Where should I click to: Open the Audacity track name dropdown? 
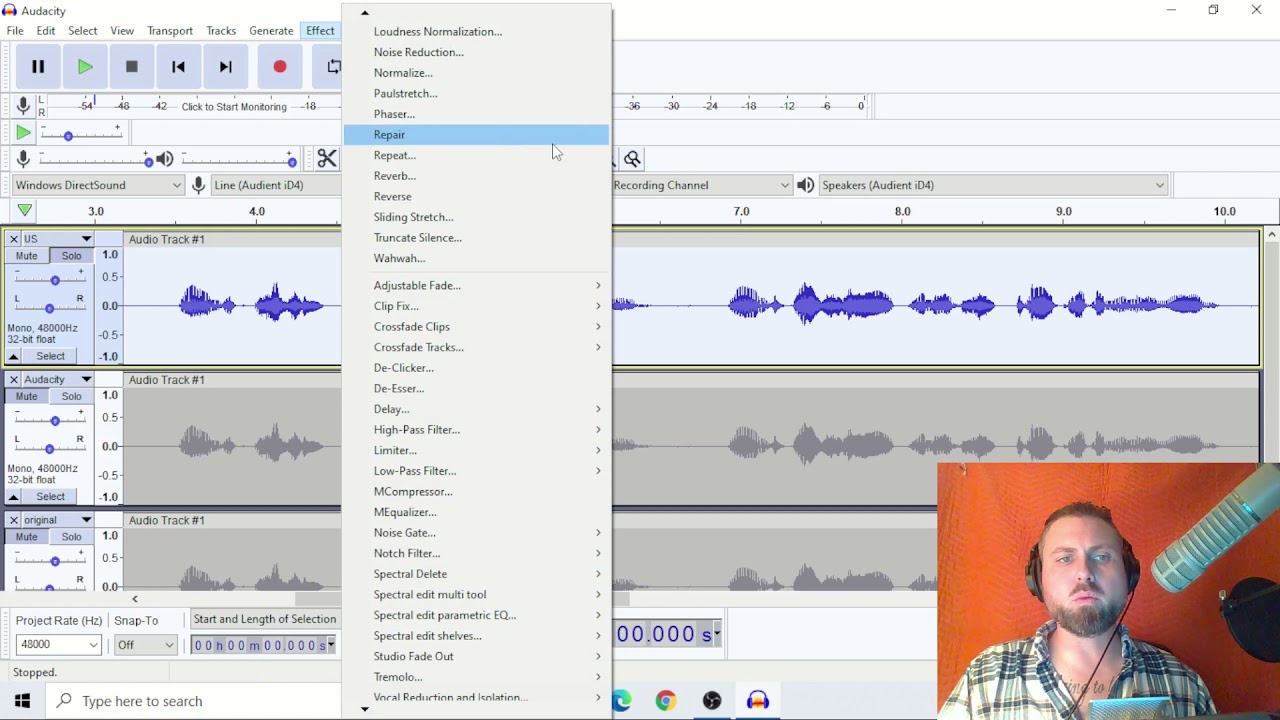coord(57,379)
